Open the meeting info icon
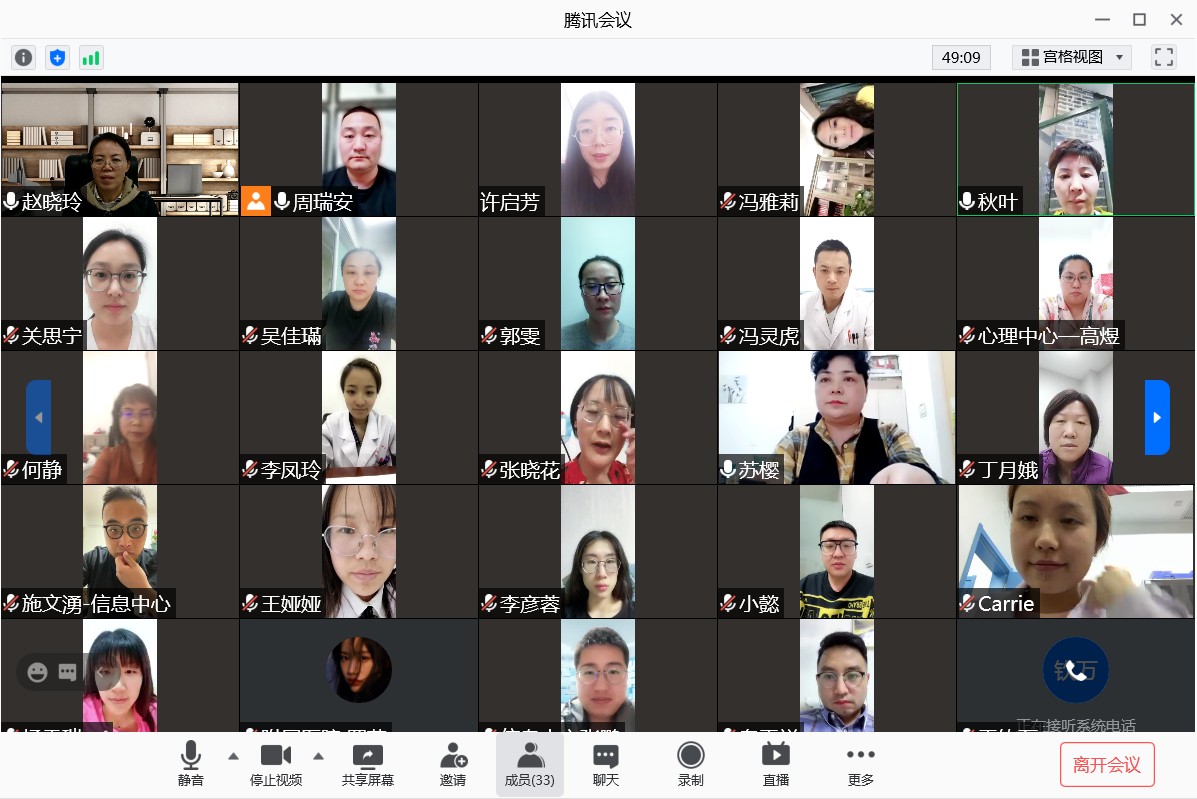 tap(23, 57)
